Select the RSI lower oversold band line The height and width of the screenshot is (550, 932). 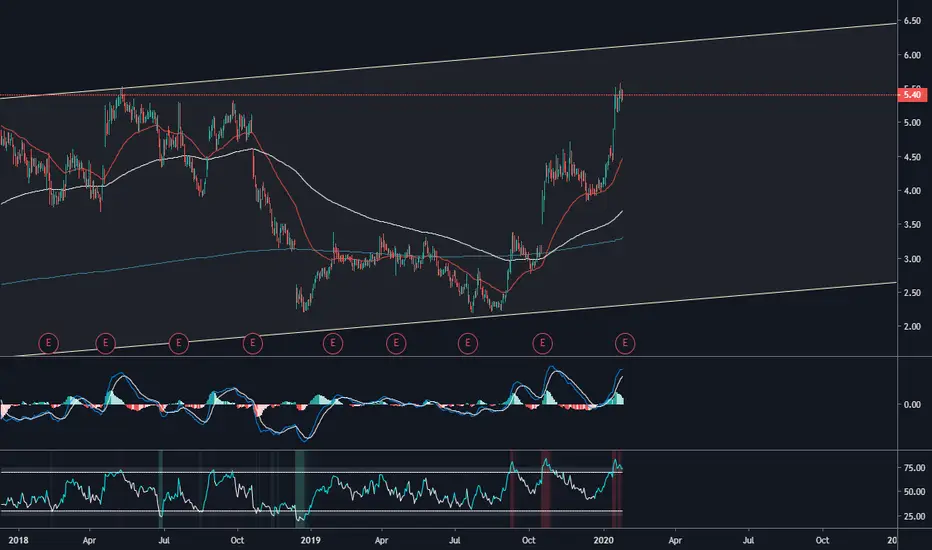[x=312, y=511]
